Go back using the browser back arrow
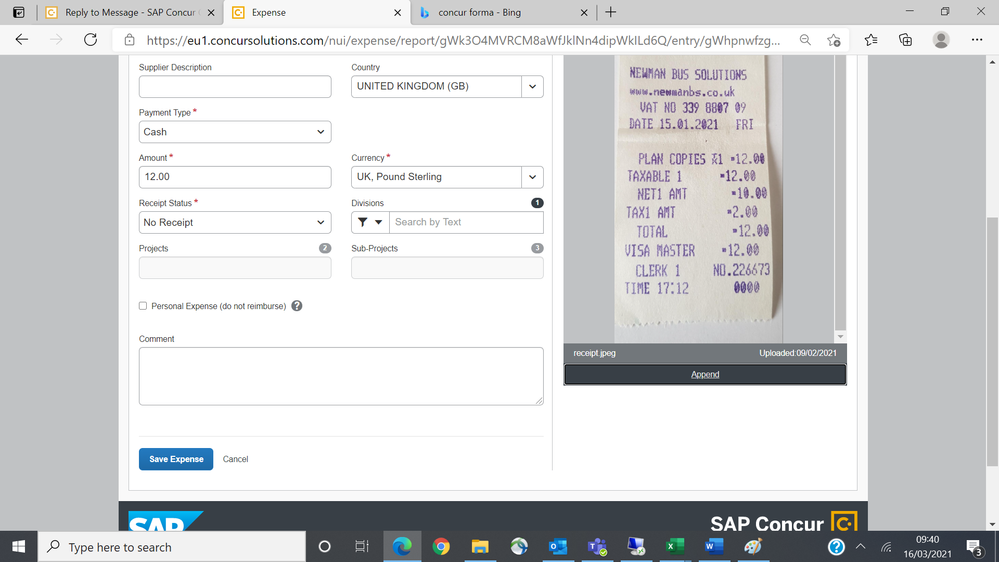 (22, 40)
